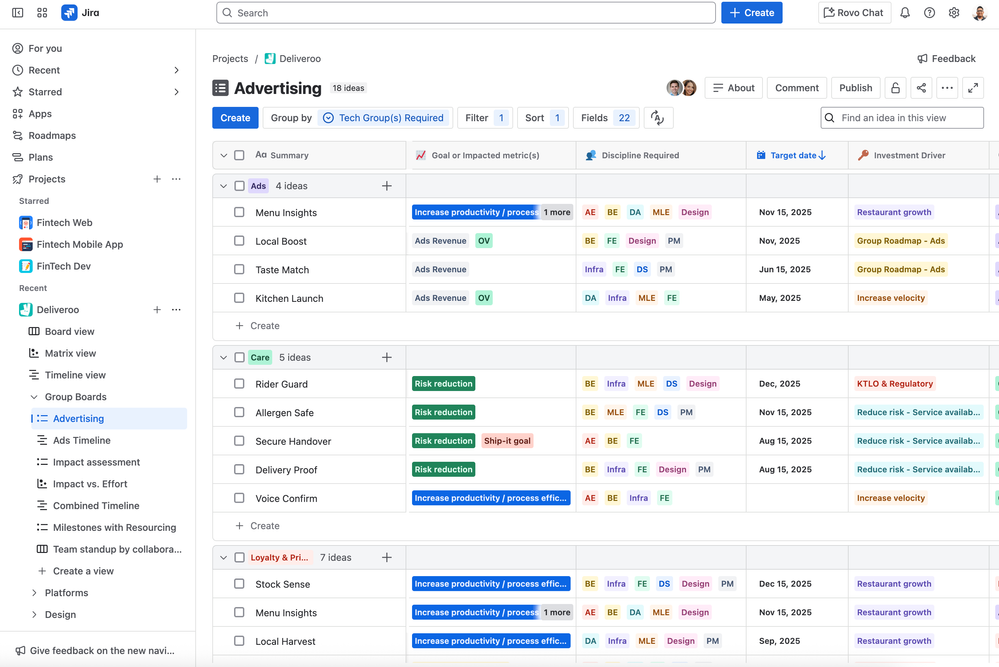Expand the Platforms folder

click(x=34, y=593)
